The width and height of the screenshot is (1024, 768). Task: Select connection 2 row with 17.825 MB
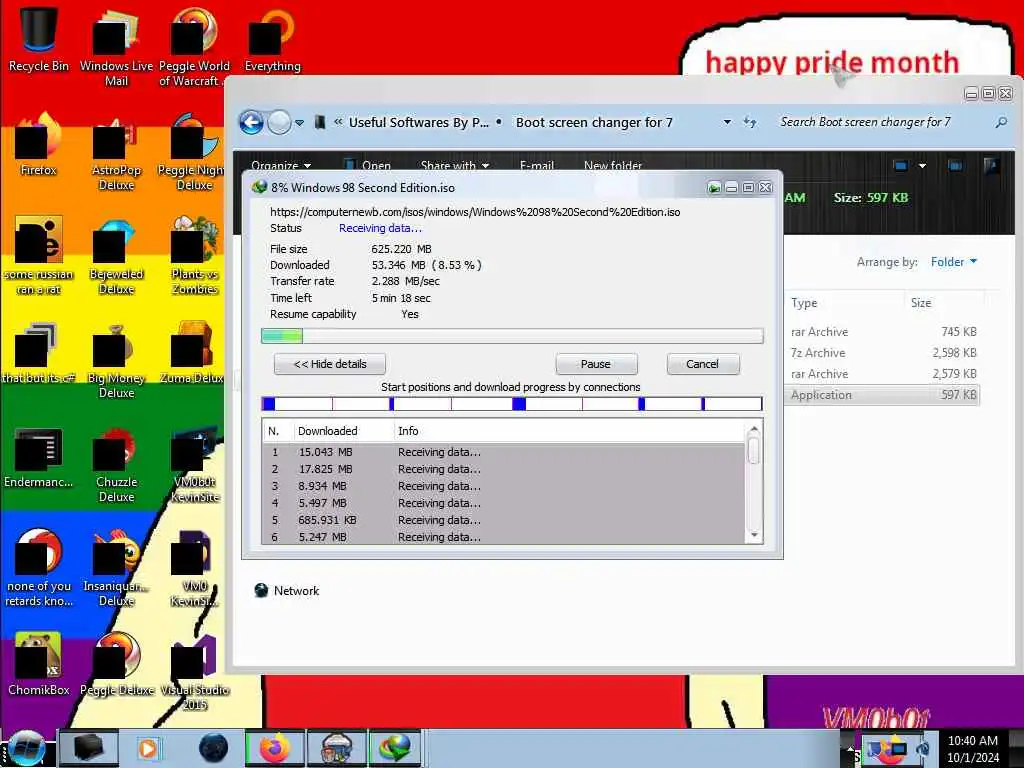pyautogui.click(x=504, y=469)
